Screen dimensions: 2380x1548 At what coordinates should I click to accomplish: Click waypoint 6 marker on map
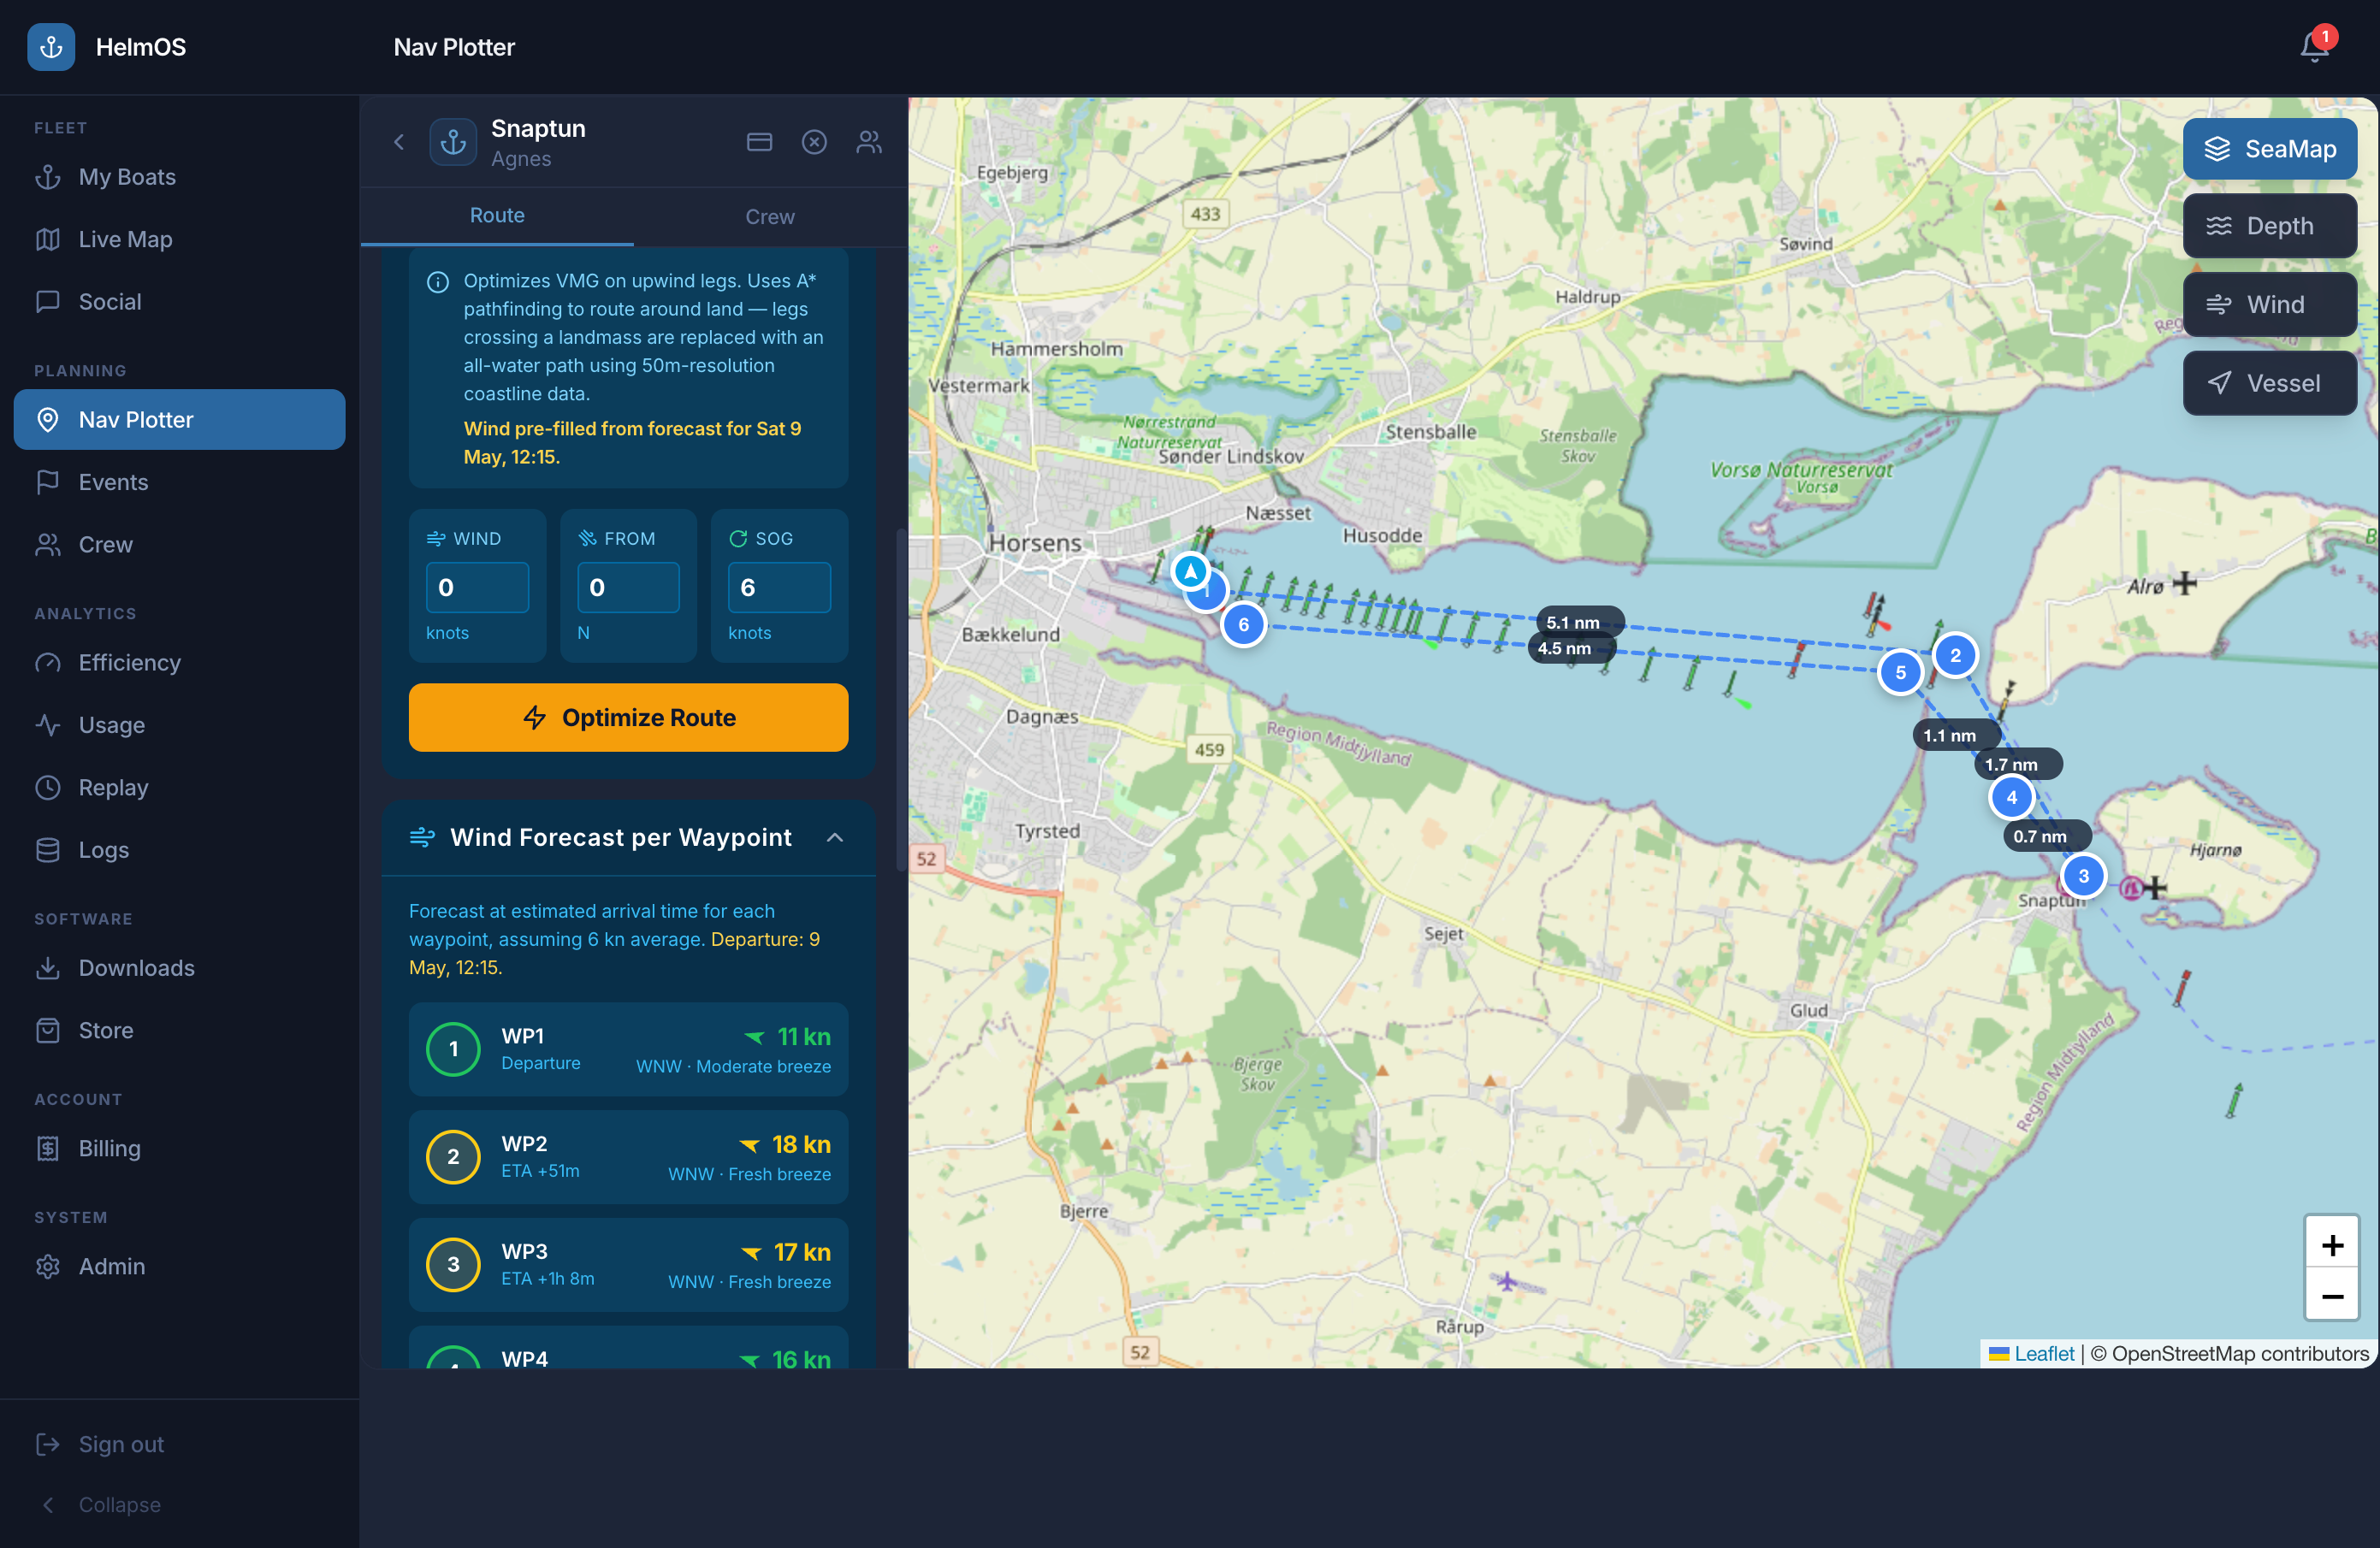(1243, 625)
